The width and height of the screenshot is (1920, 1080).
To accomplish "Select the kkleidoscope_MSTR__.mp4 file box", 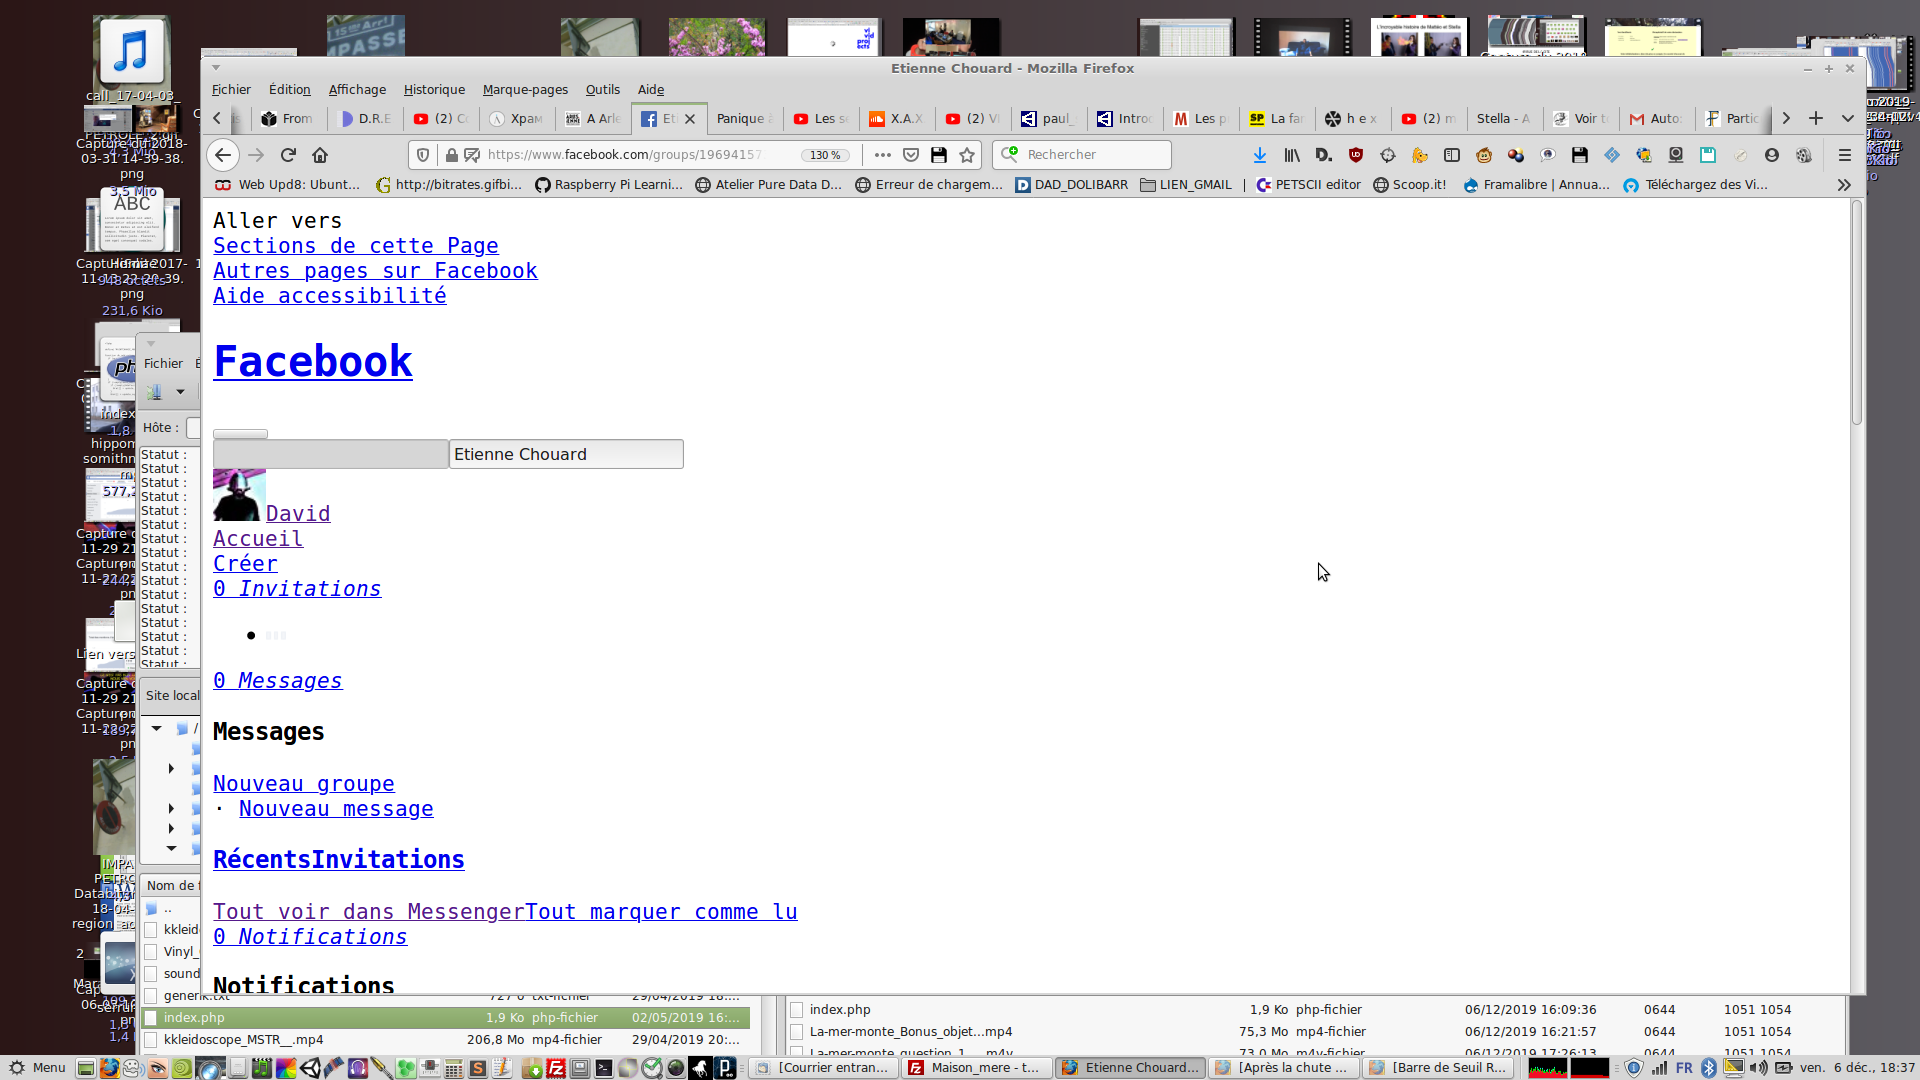I will coord(151,1040).
